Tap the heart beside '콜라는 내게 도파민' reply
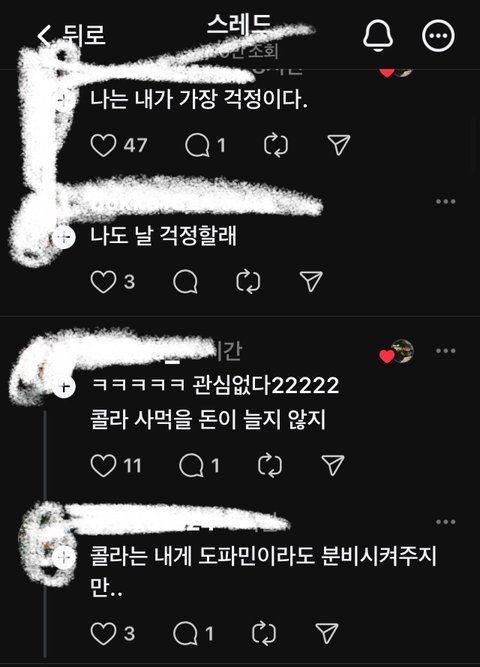480x667 pixels. (x=103, y=633)
